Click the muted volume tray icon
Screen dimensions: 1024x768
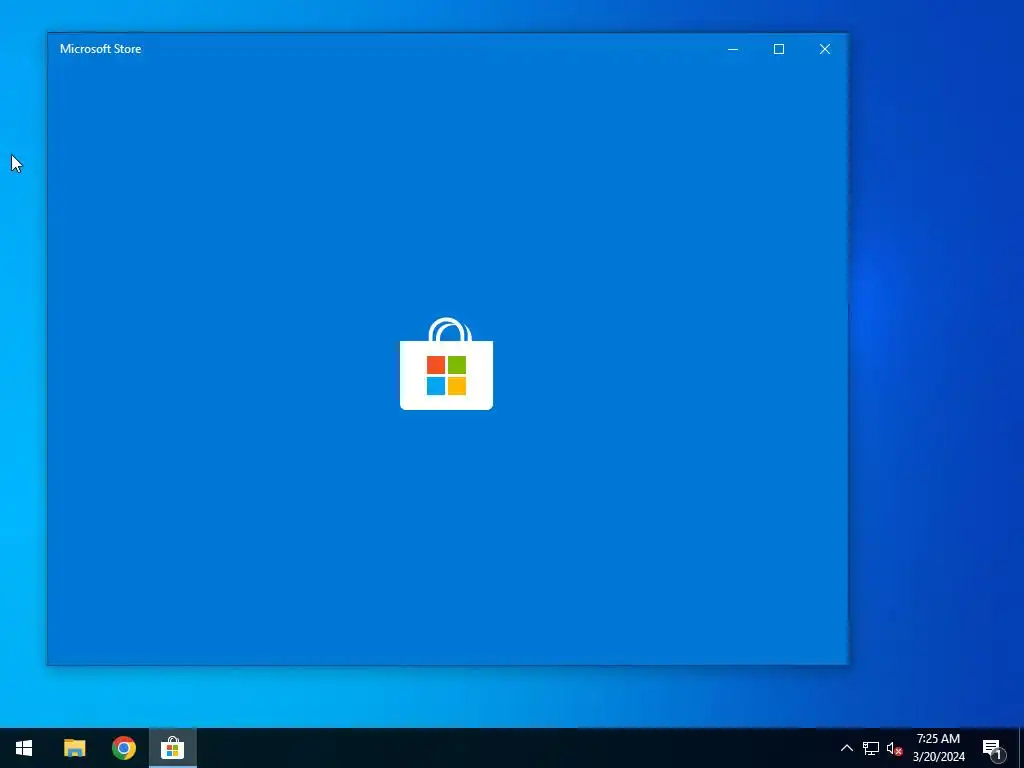[x=894, y=748]
